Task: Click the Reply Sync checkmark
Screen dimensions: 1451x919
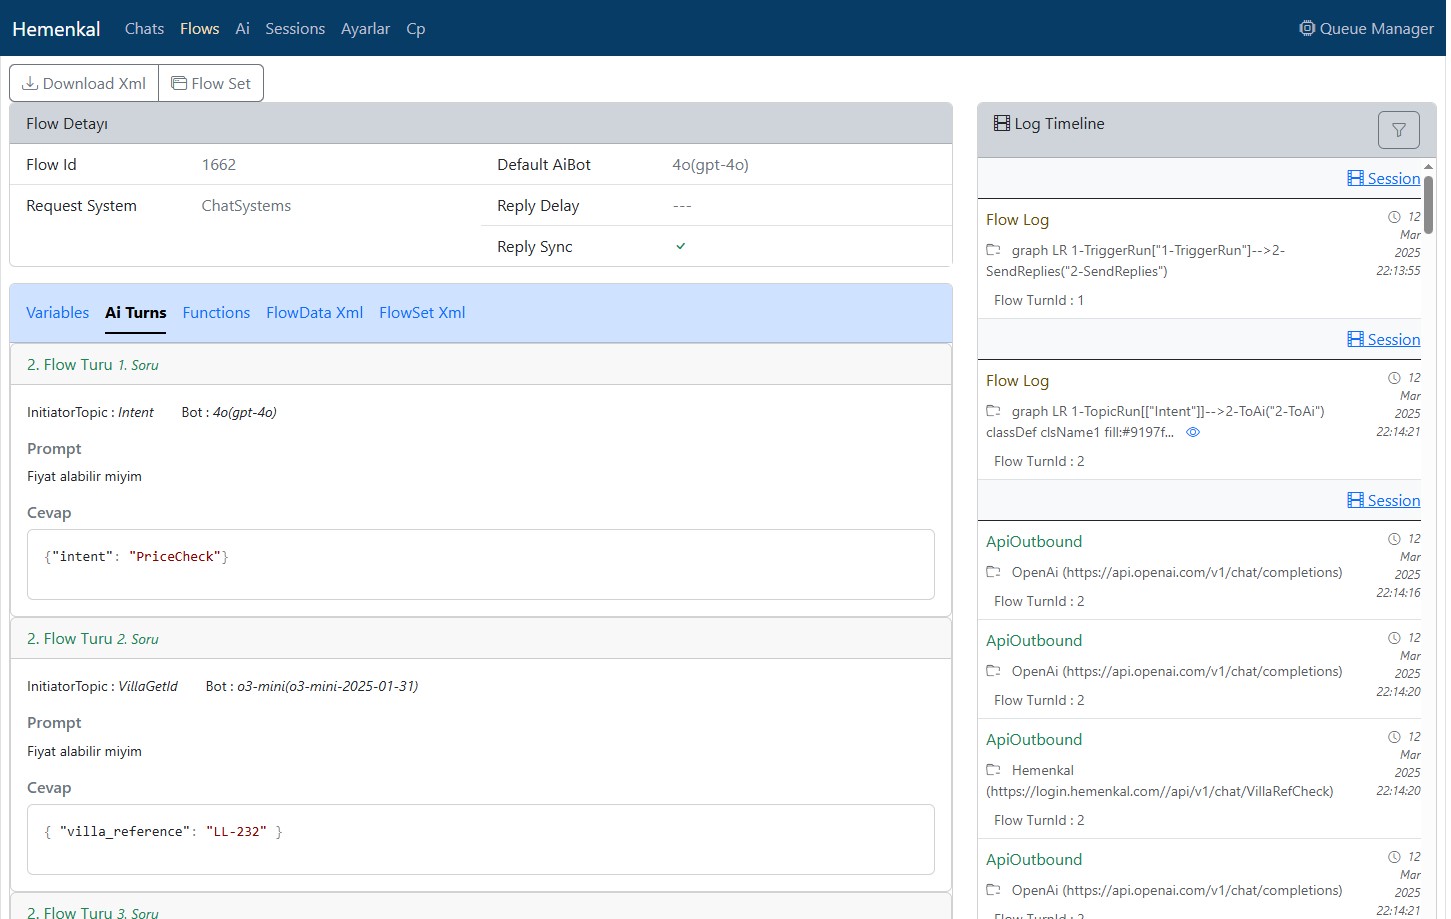Action: pos(680,246)
